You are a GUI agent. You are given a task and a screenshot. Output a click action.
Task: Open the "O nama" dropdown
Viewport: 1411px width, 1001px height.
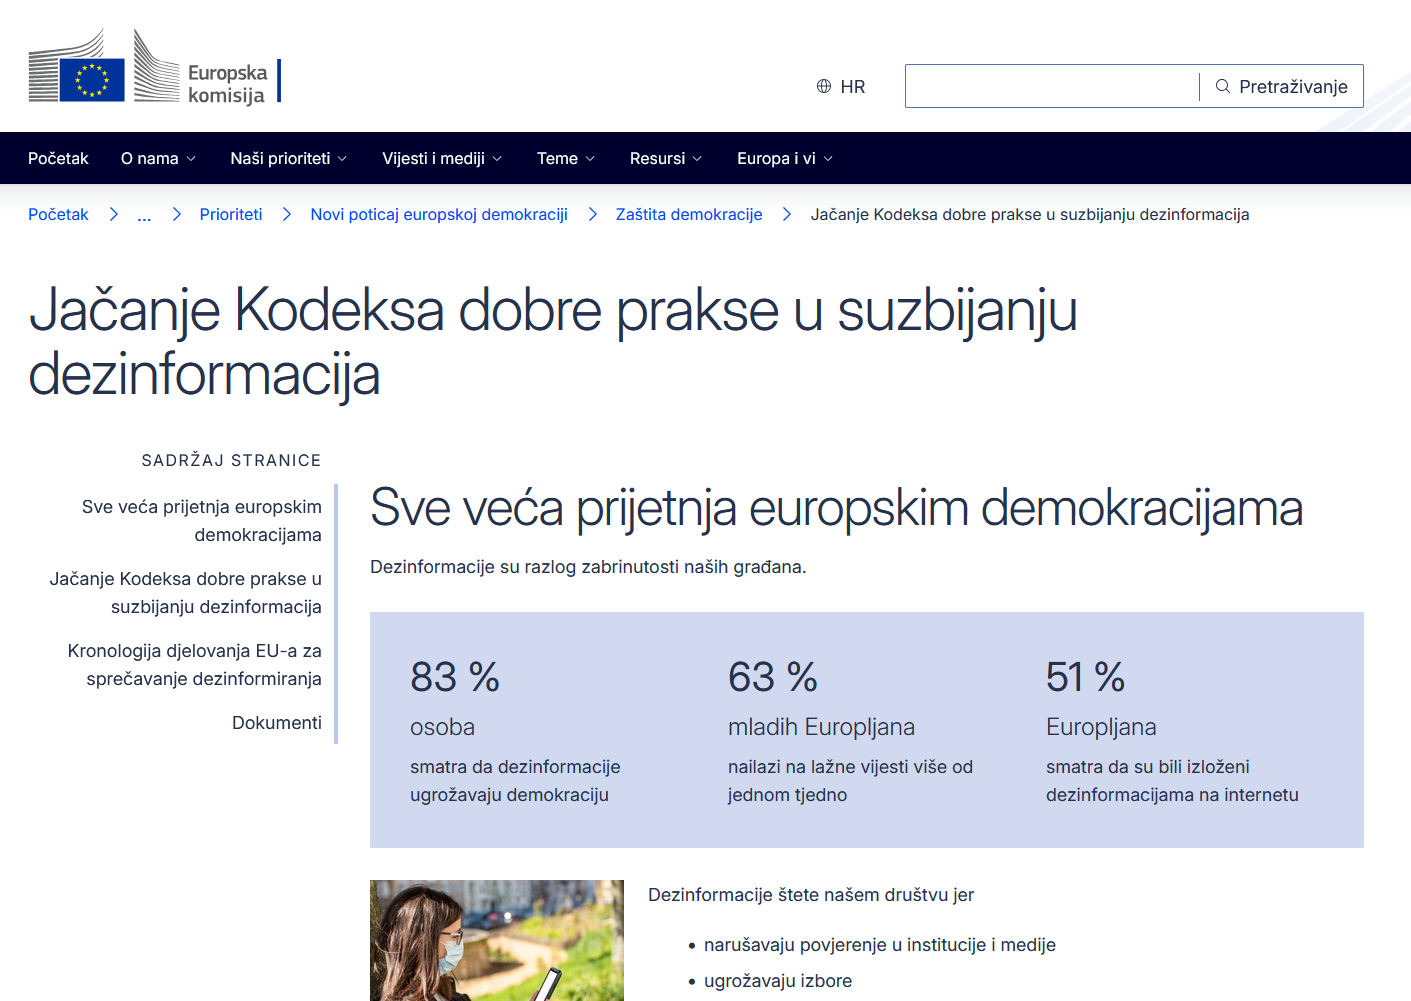coord(157,158)
